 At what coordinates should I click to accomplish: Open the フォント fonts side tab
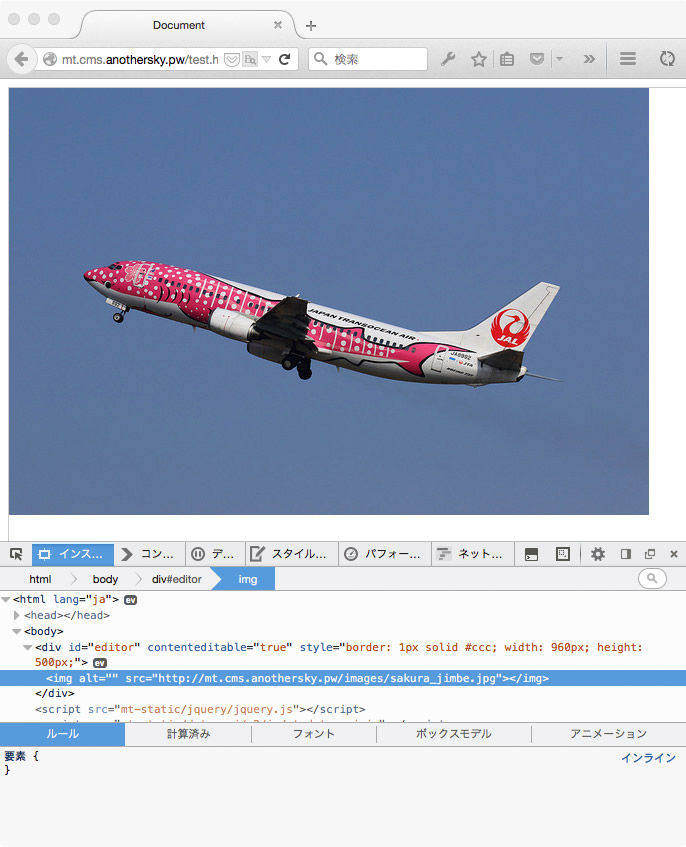tap(314, 734)
